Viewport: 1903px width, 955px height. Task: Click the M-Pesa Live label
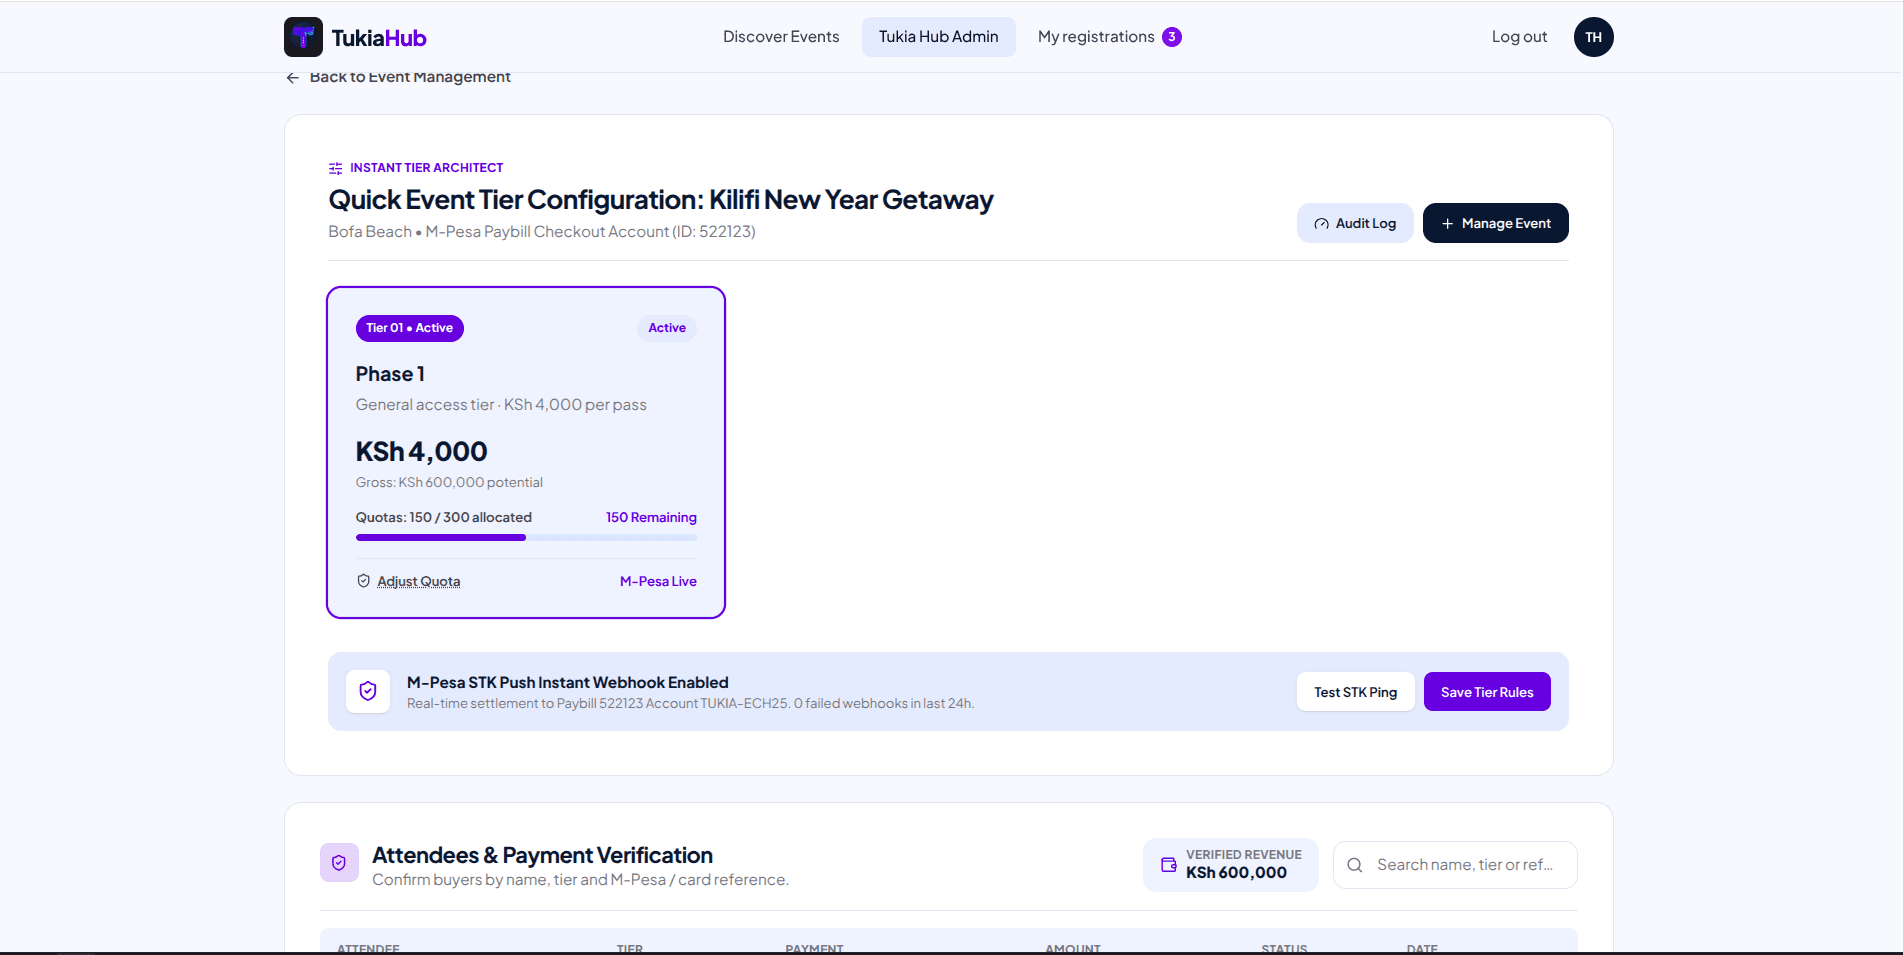(x=658, y=581)
